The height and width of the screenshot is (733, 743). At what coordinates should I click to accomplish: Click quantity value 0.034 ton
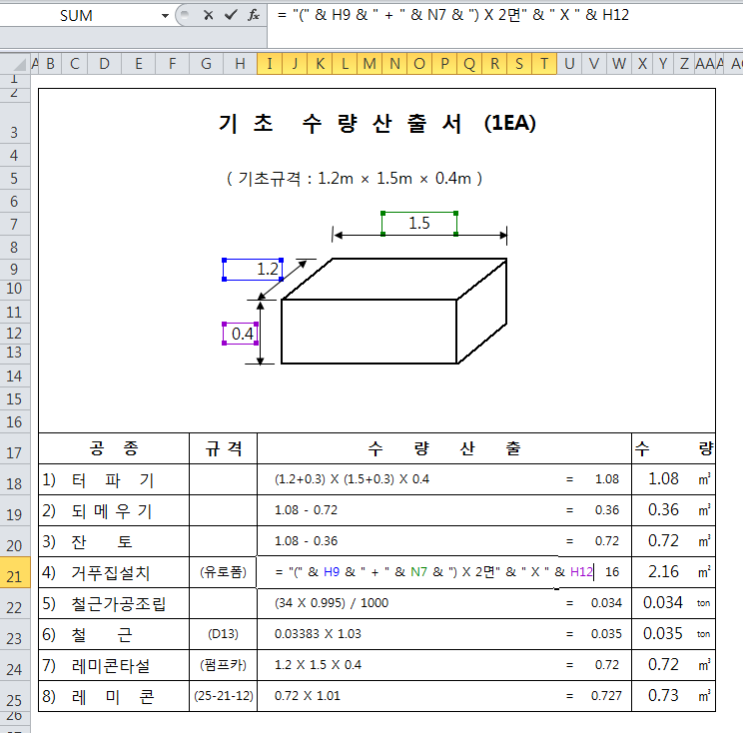(662, 602)
